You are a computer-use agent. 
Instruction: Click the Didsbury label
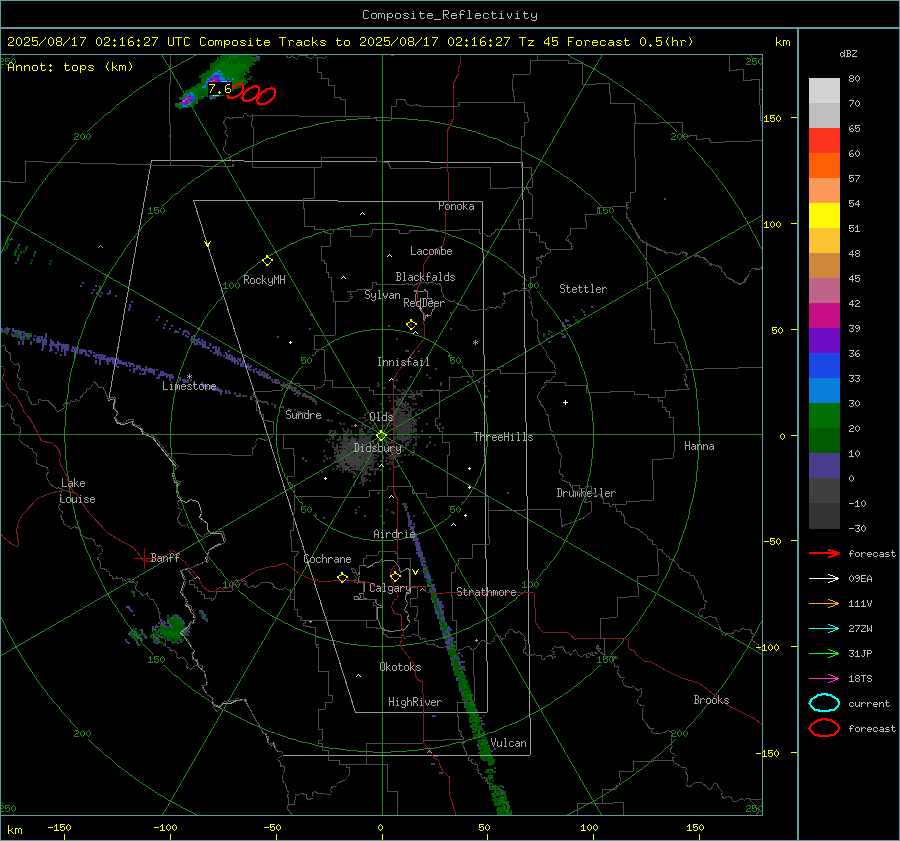click(377, 448)
